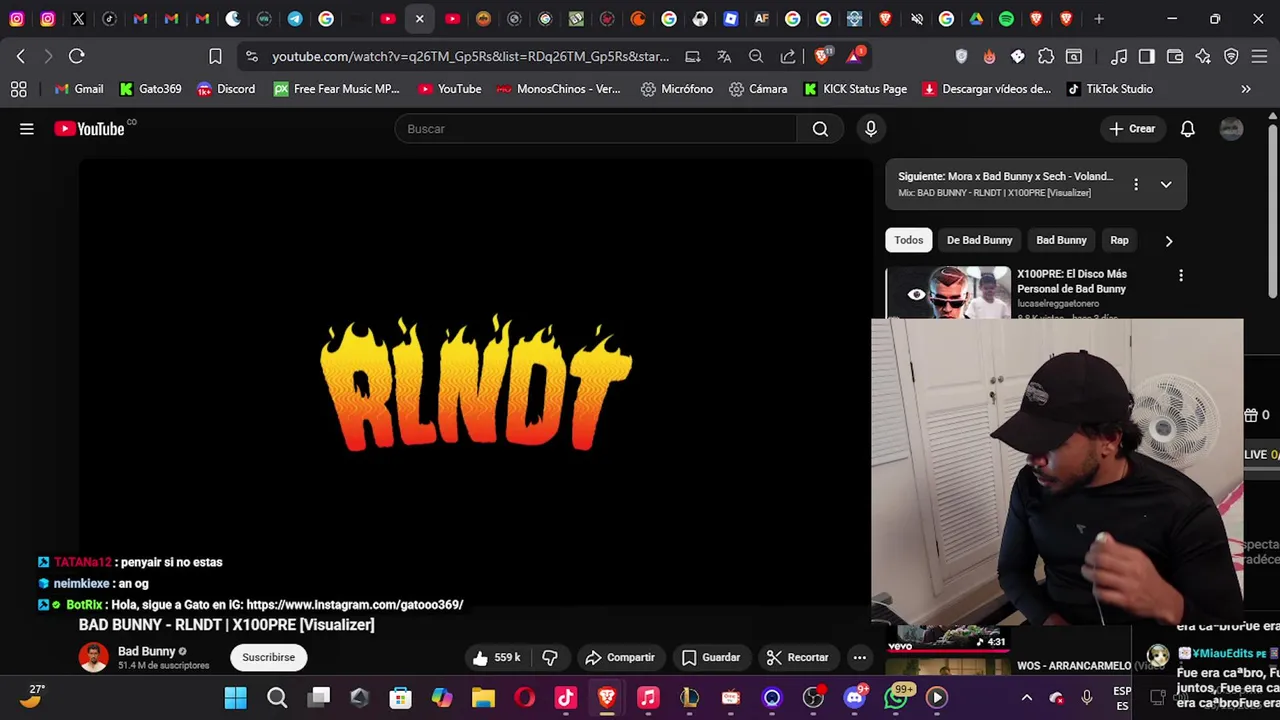Open Brave VPN shield icon
The image size is (1280, 720).
[x=1231, y=57]
